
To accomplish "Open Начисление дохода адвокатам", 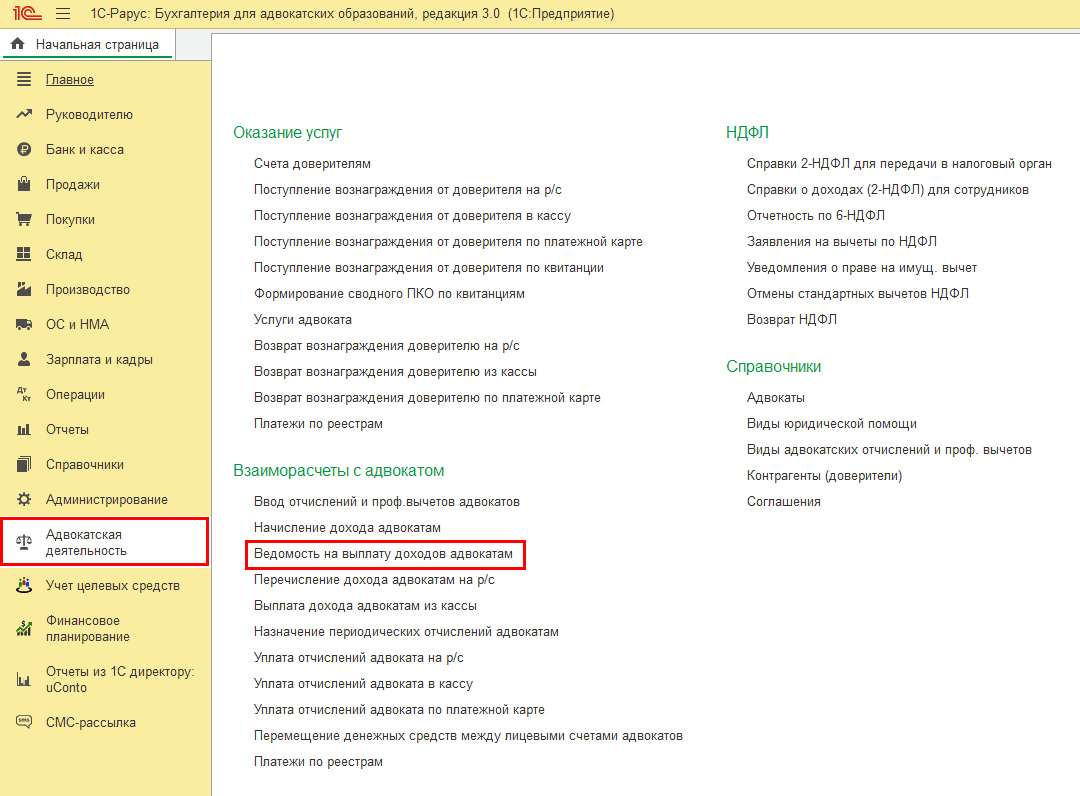I will [347, 528].
